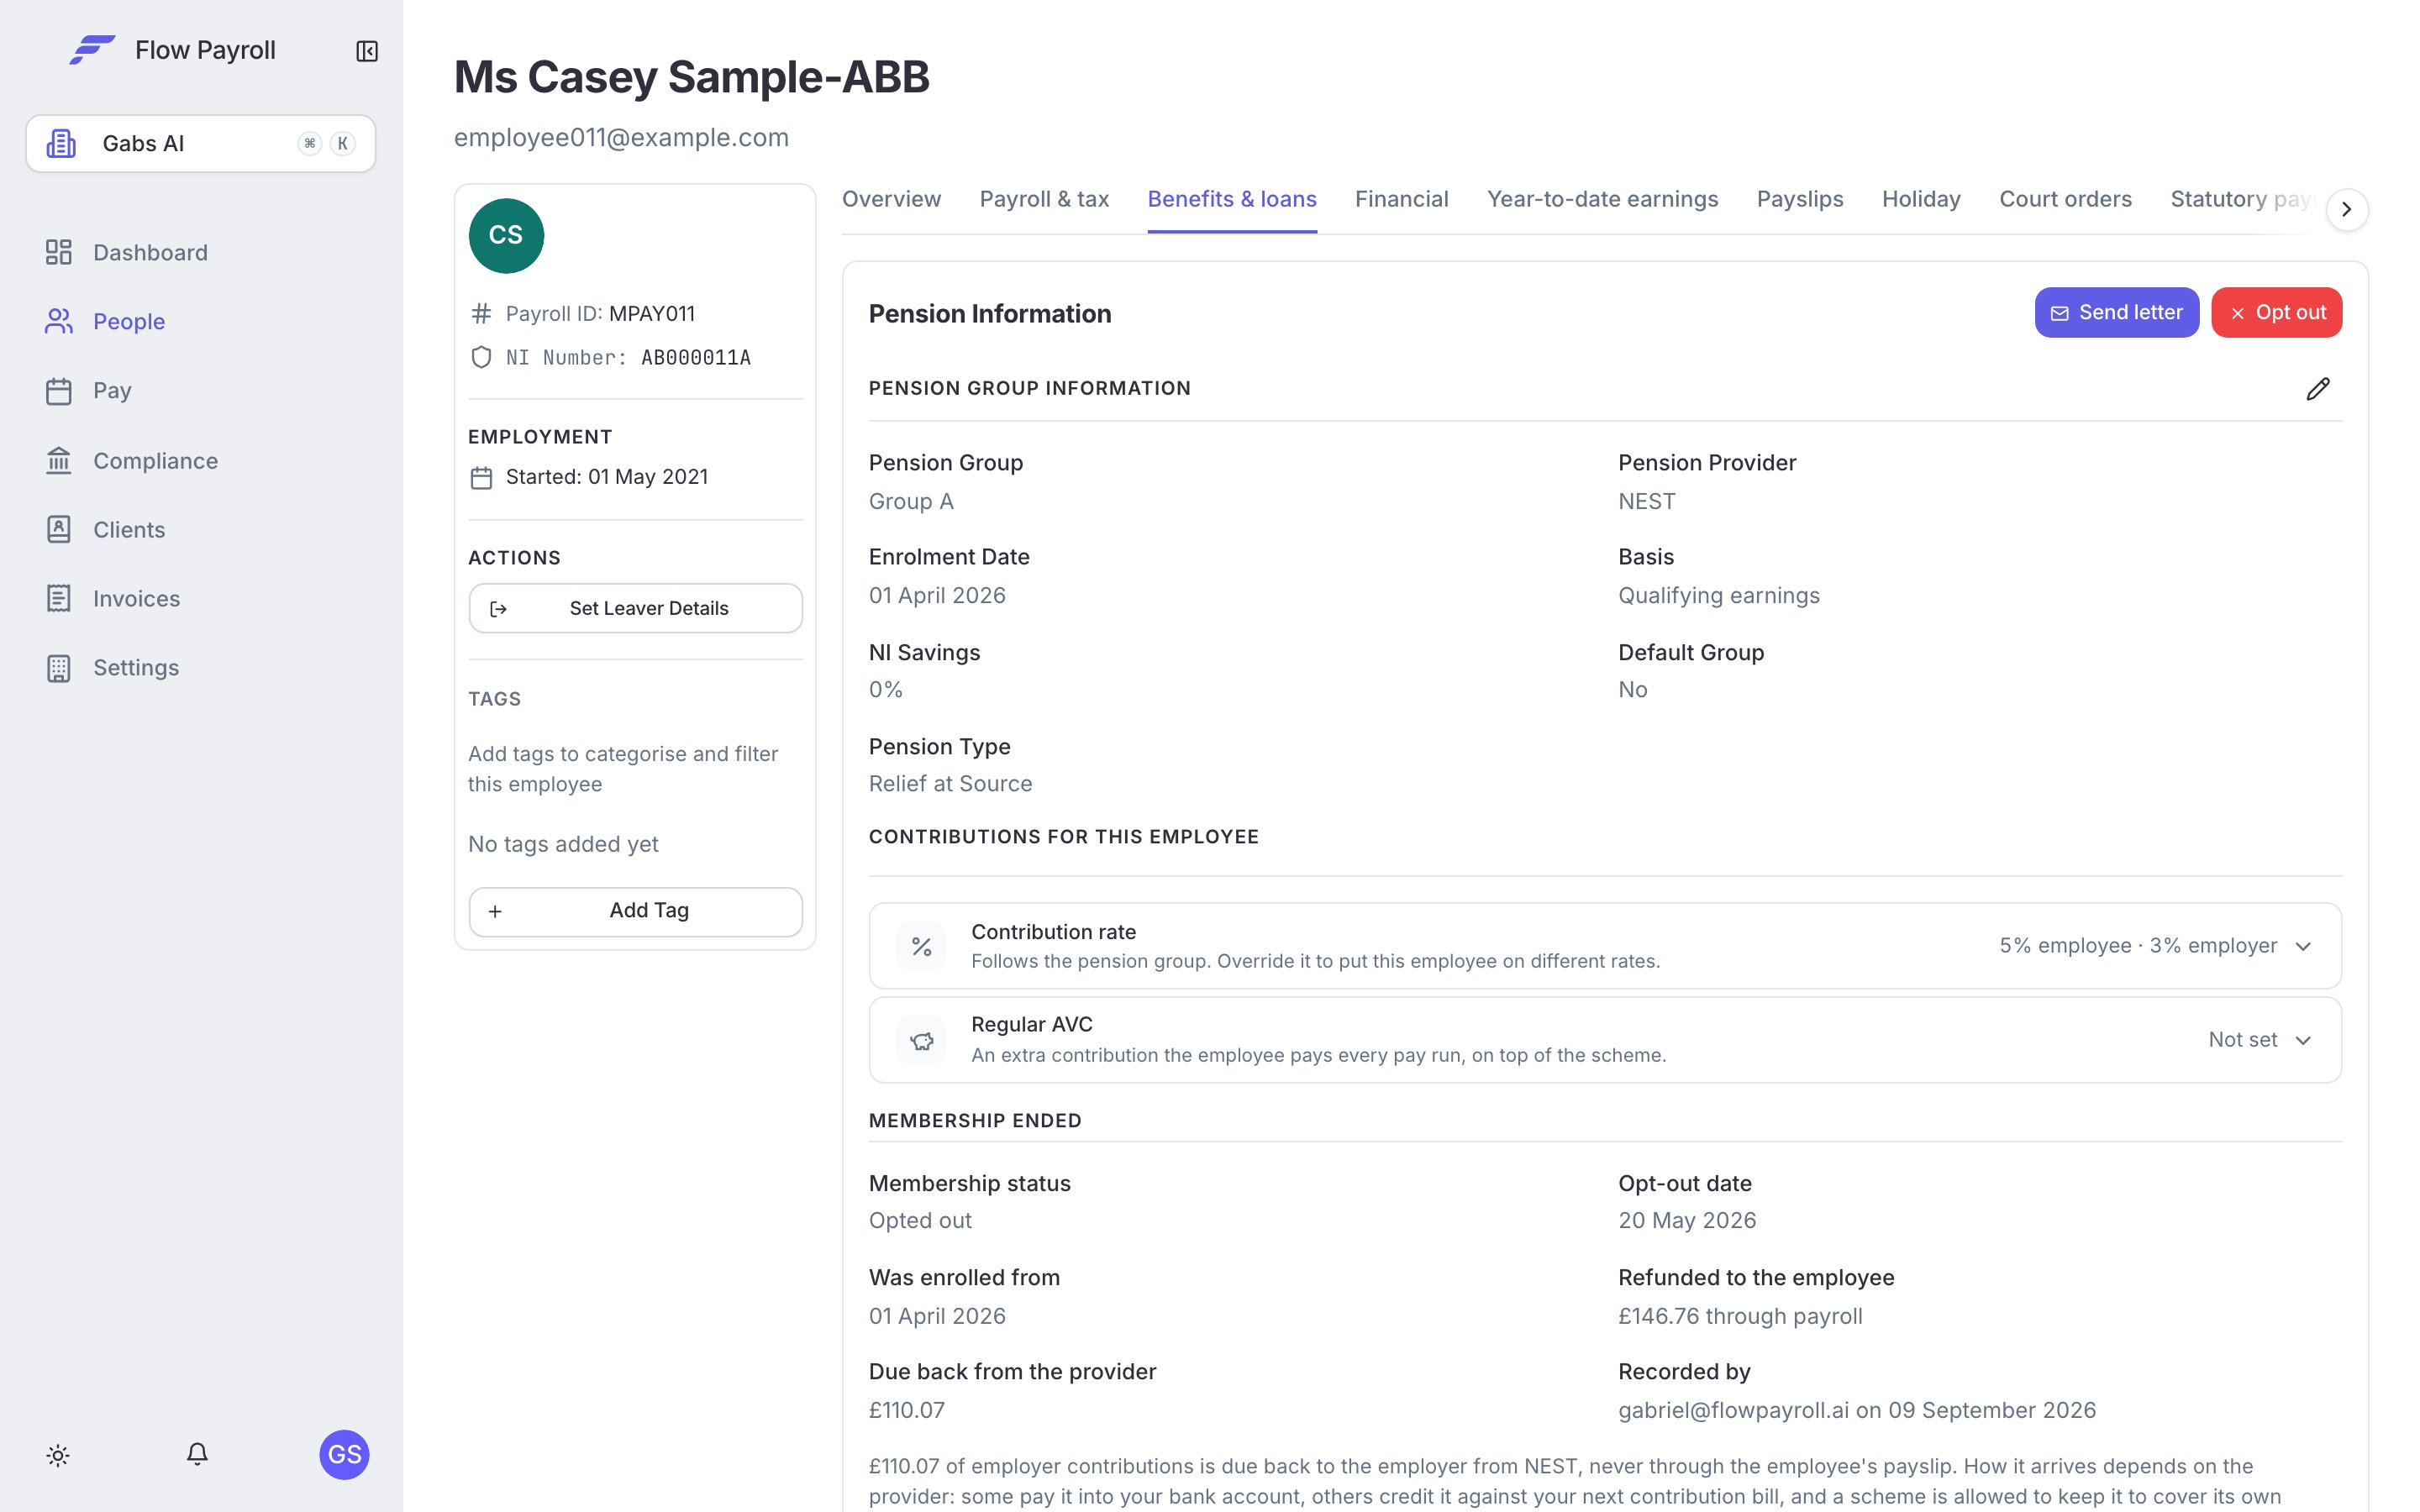Open the Financial tab
The image size is (2420, 1512).
(x=1401, y=199)
